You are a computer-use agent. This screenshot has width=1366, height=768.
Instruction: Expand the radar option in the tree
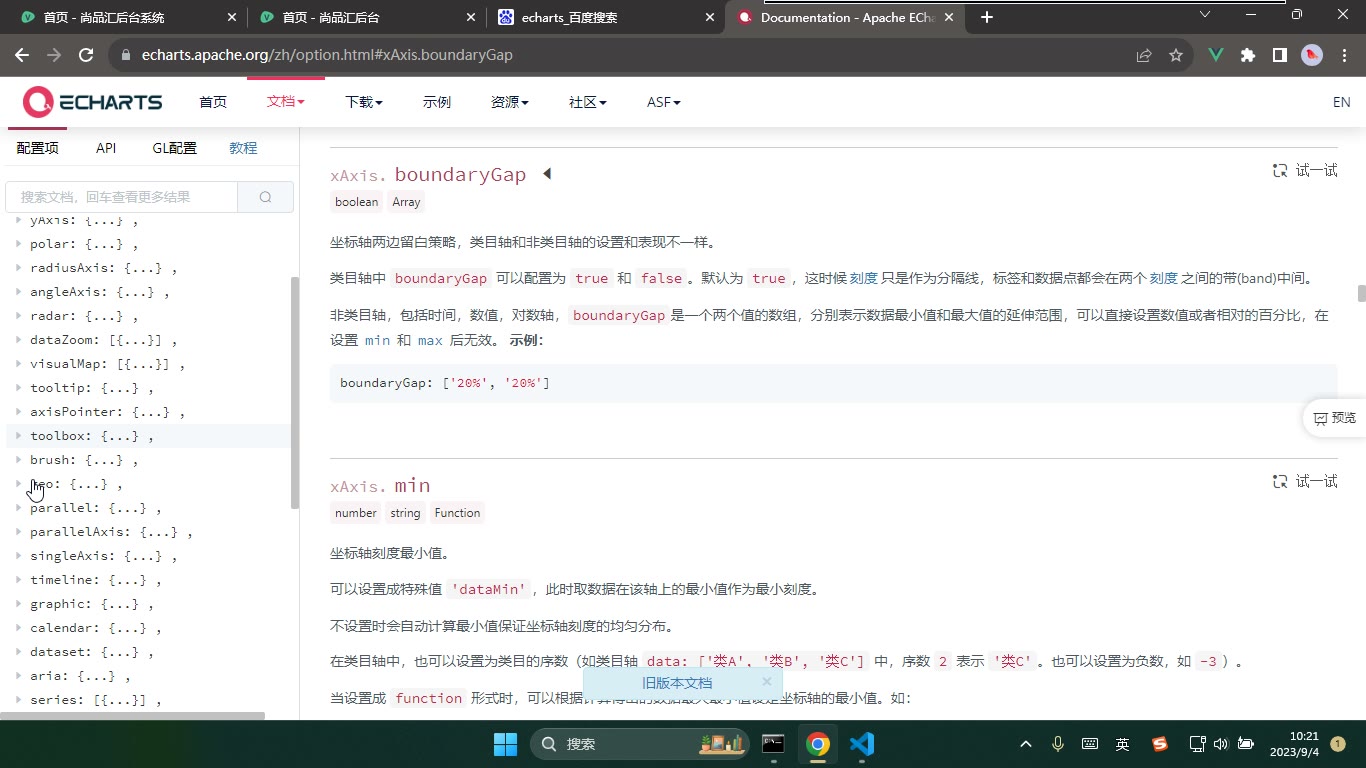pos(19,316)
